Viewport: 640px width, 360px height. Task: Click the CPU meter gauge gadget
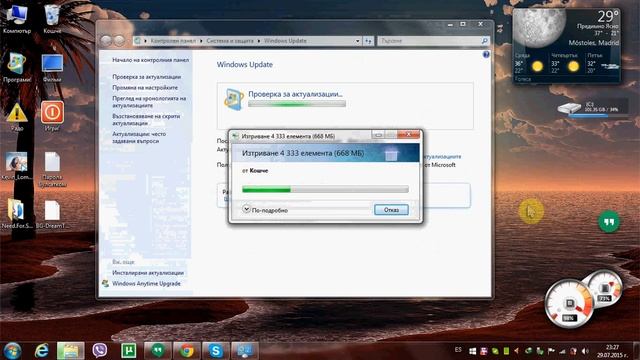[569, 304]
